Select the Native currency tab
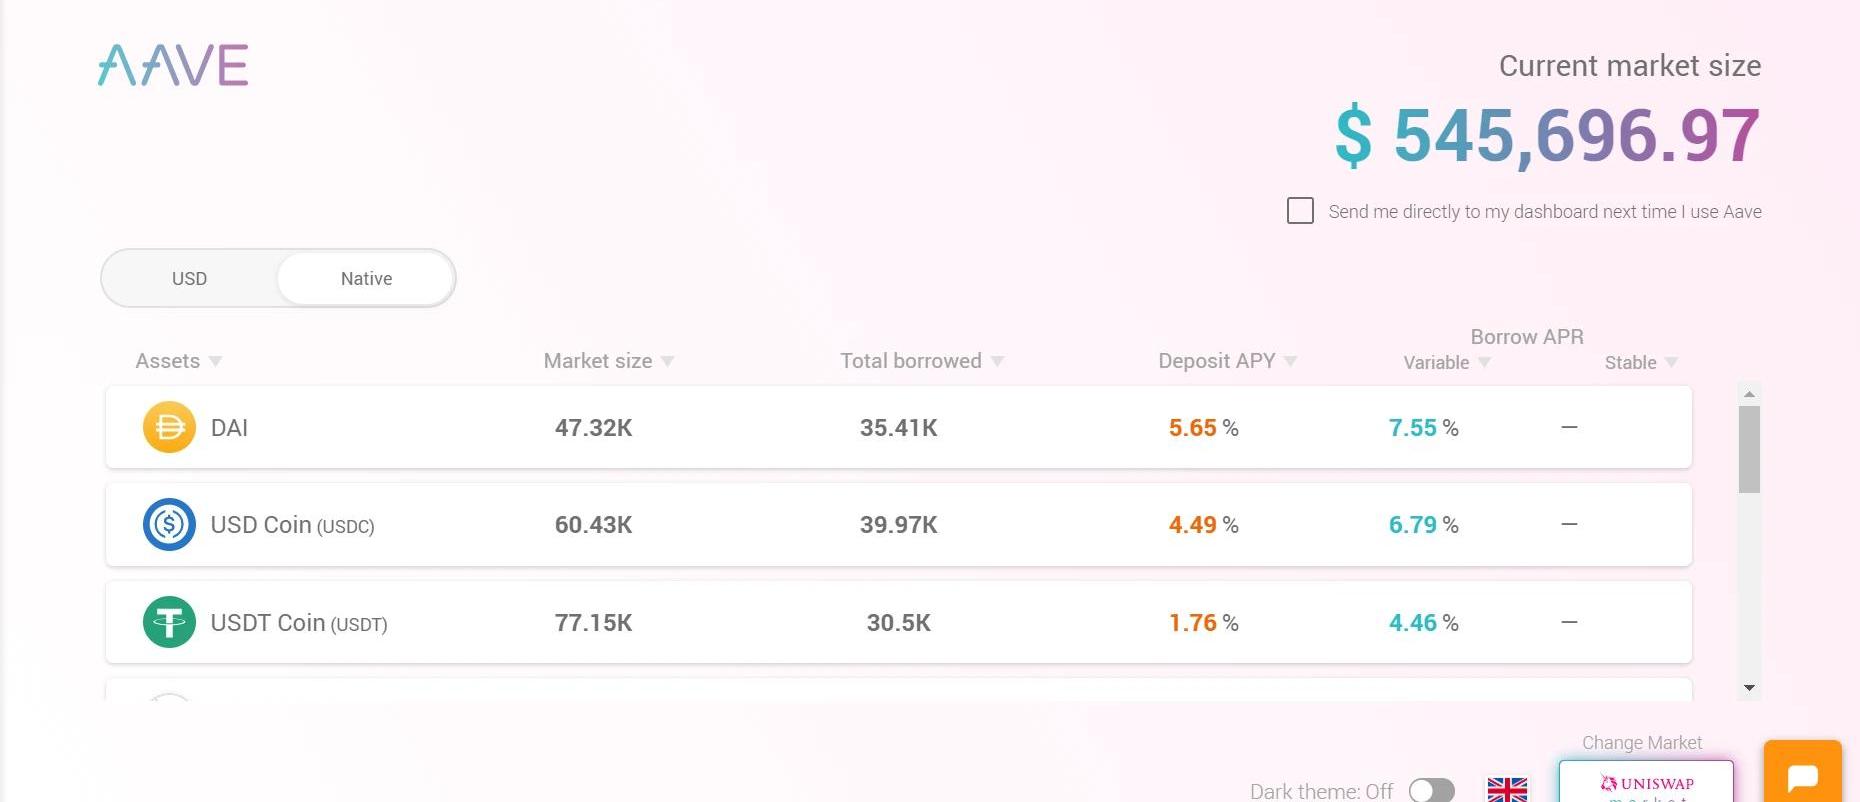The height and width of the screenshot is (802, 1860). [x=366, y=278]
